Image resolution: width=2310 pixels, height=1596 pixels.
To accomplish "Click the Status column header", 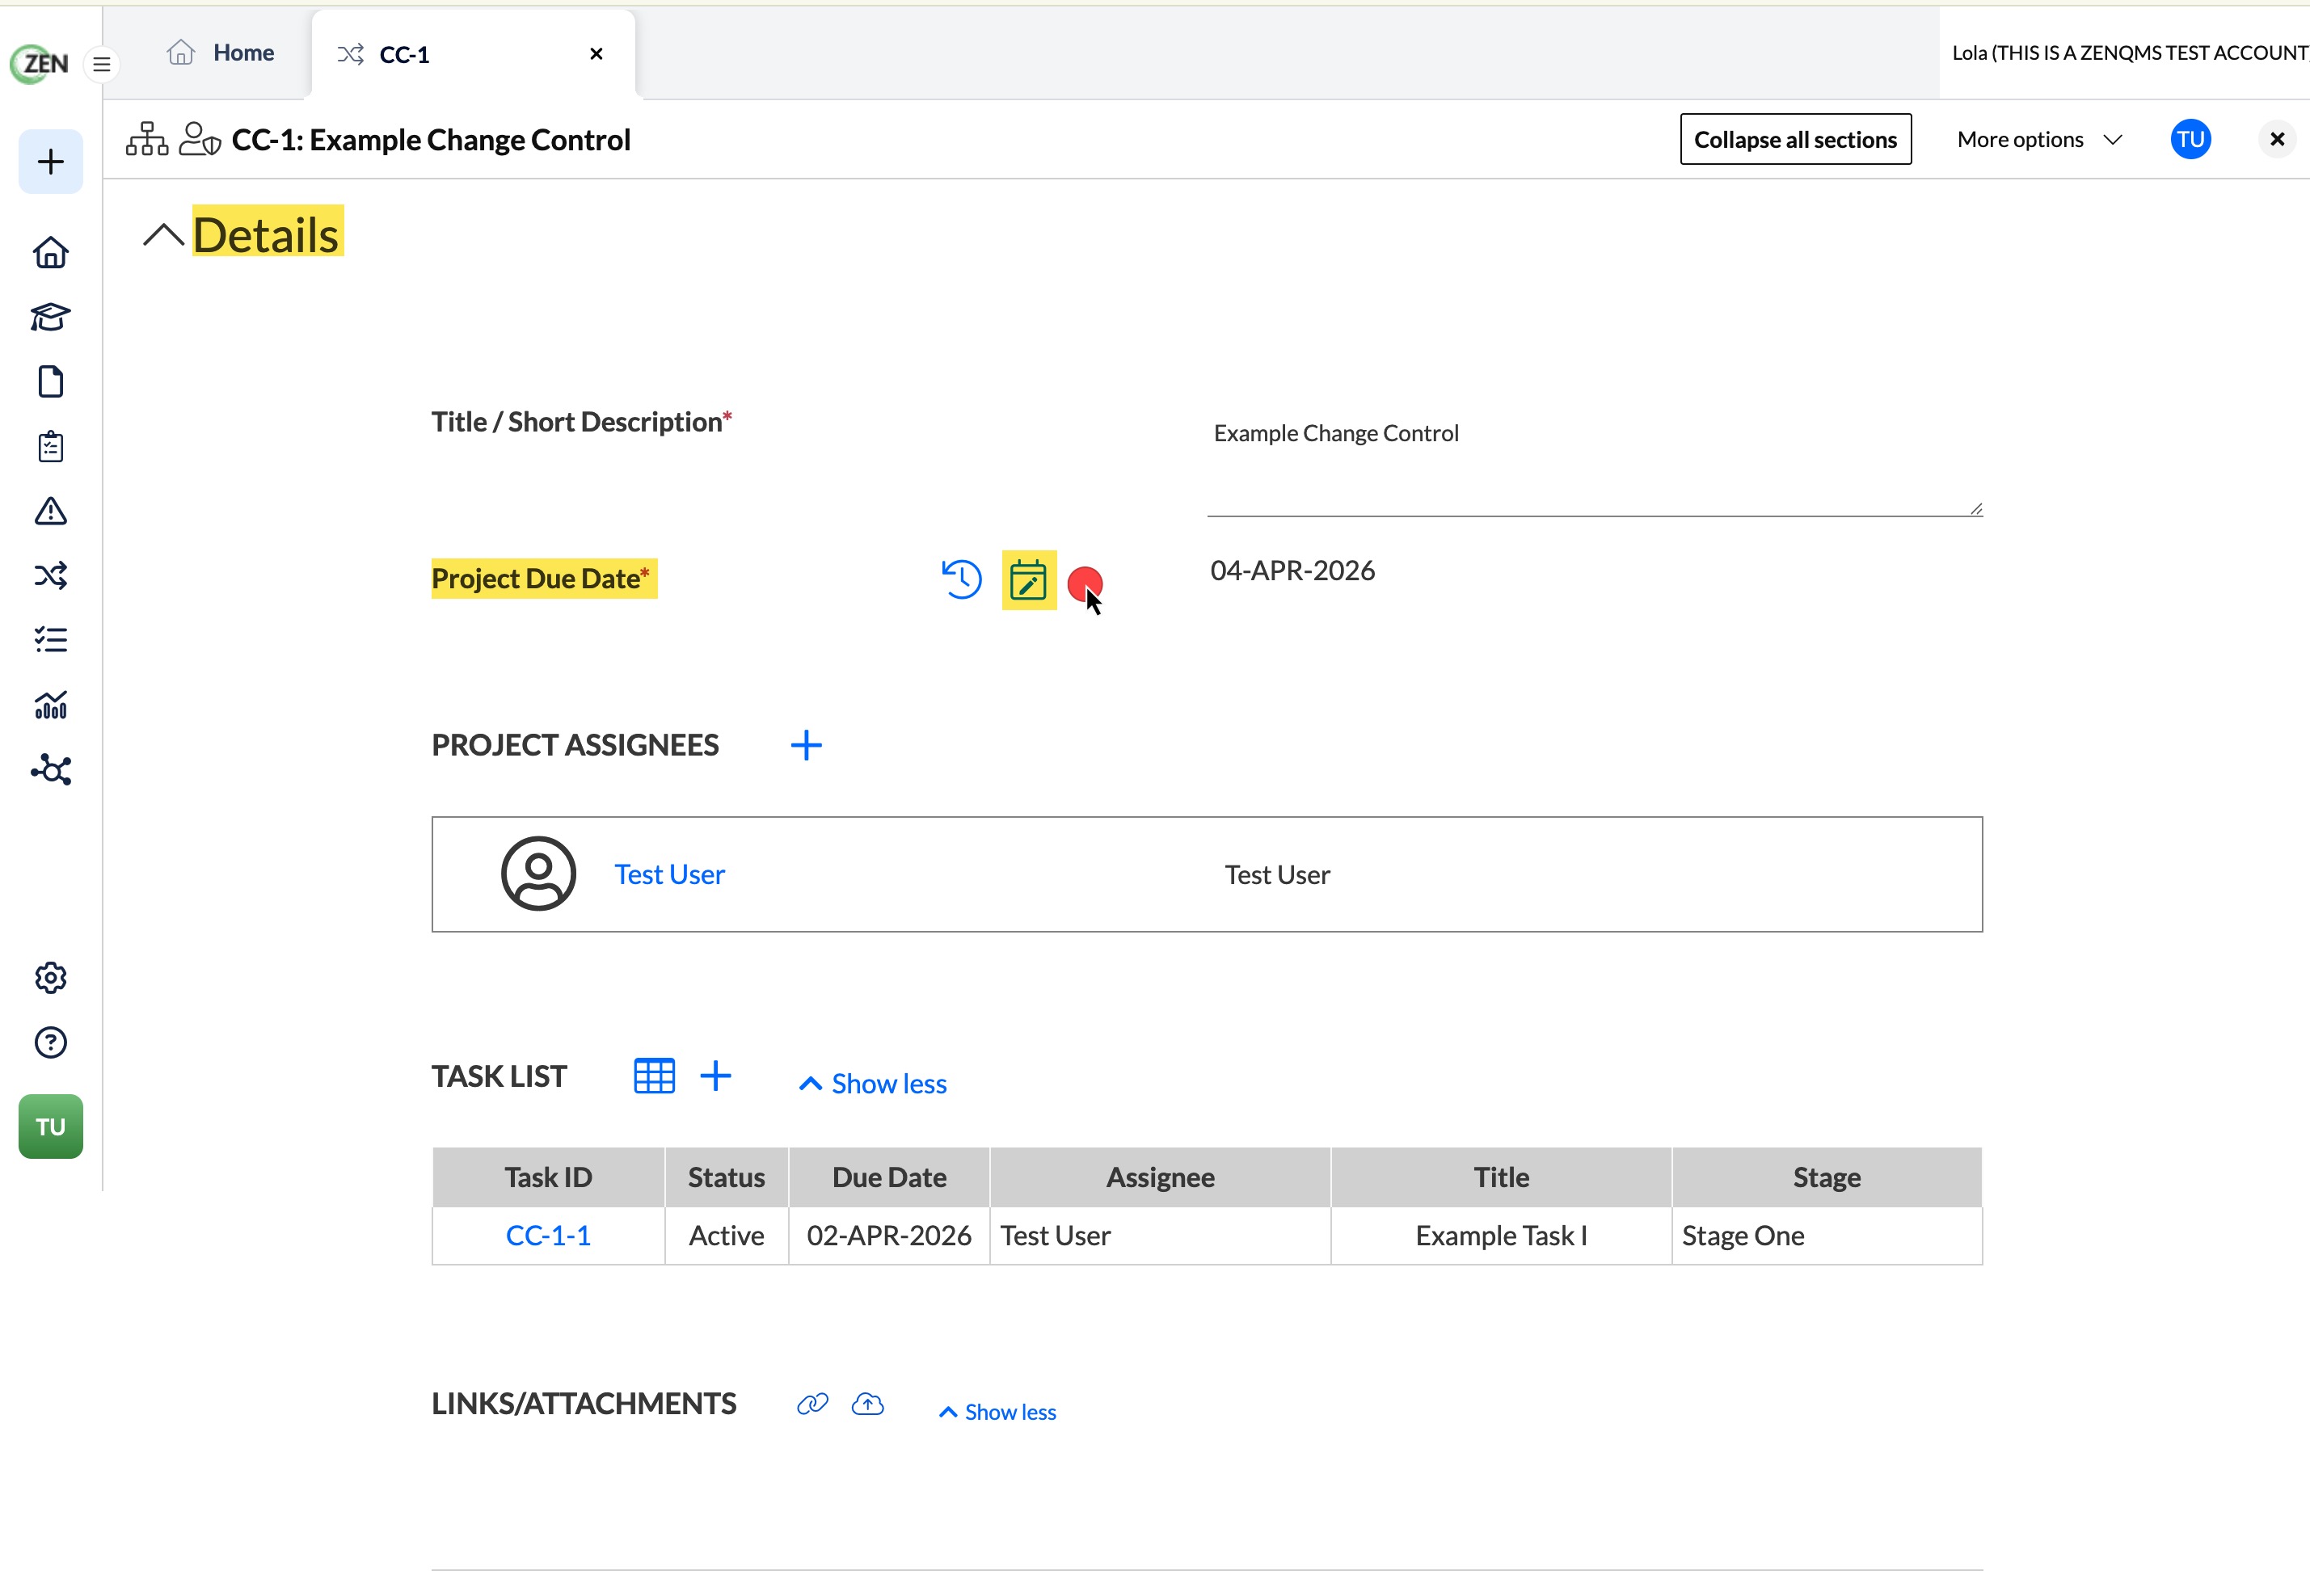I will pos(727,1178).
